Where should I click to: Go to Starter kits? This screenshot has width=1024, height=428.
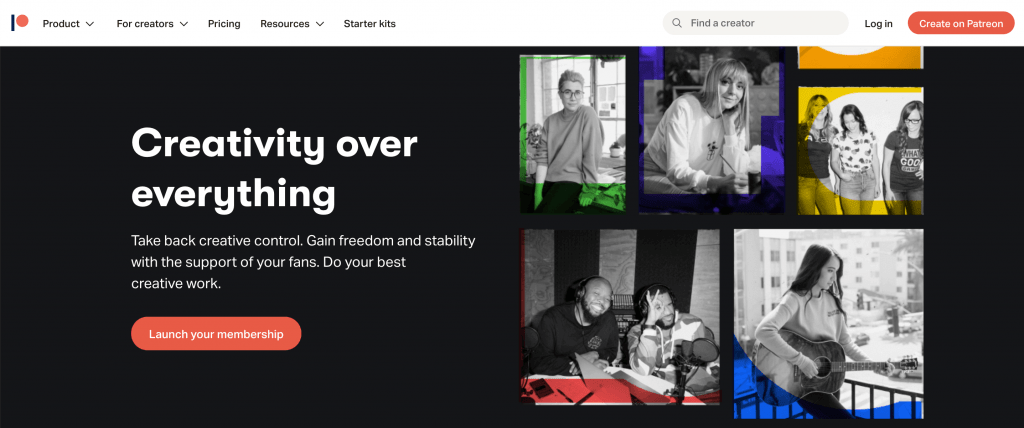[370, 24]
